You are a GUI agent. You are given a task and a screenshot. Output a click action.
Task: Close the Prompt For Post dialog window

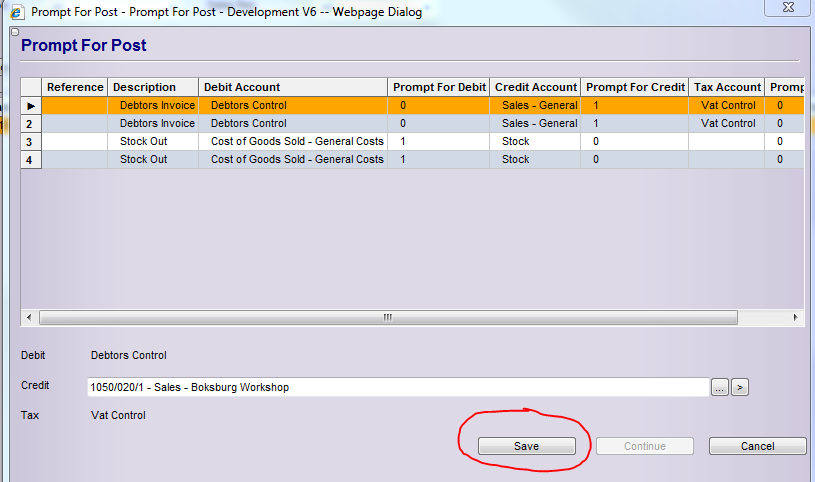coord(792,9)
